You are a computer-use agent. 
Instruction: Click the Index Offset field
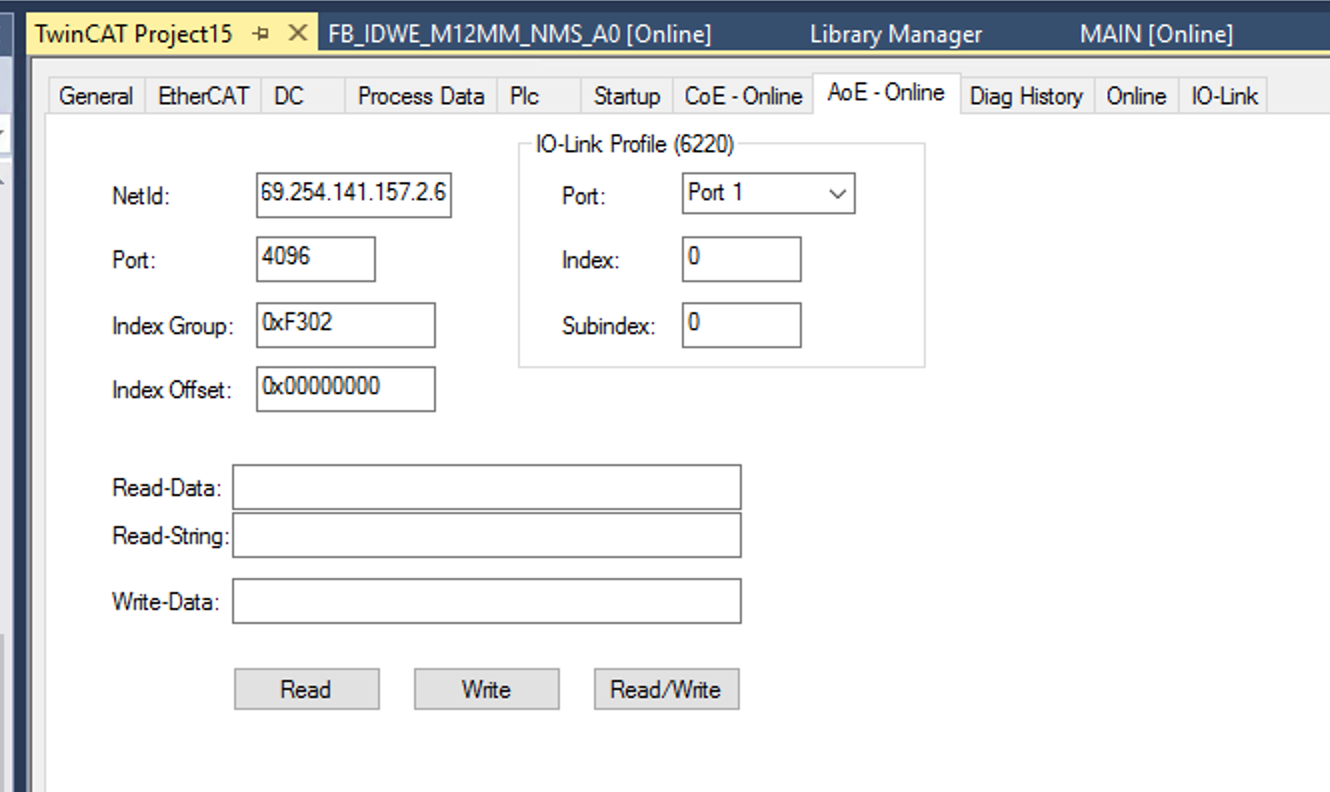point(346,389)
